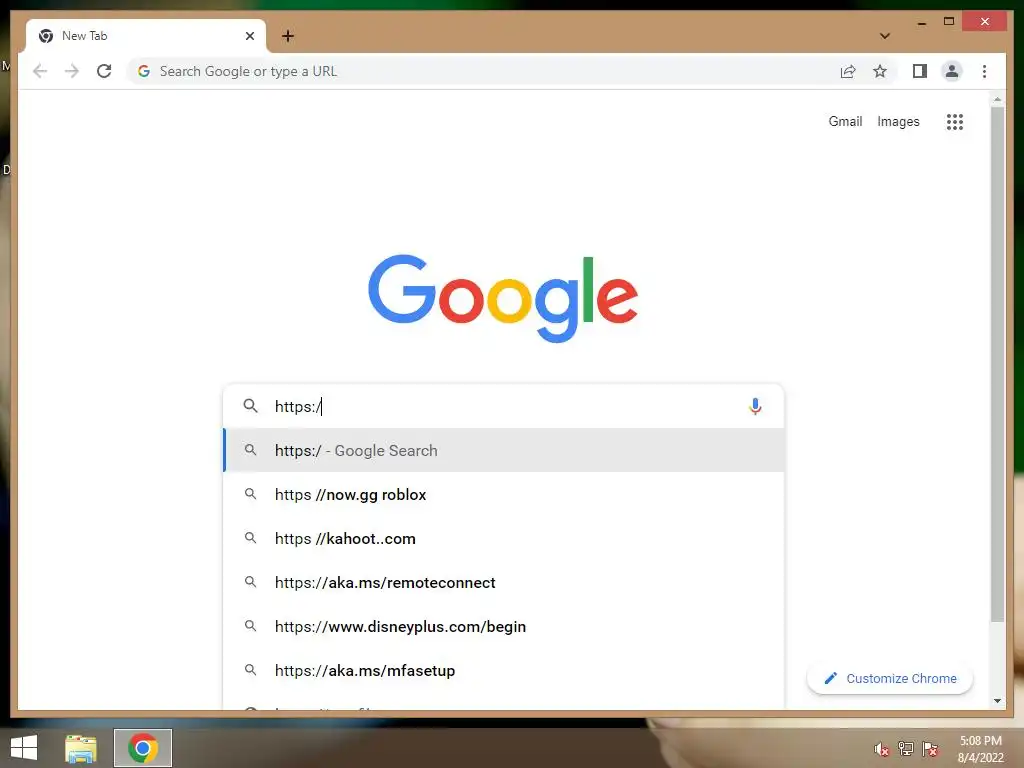Reload the current page

pos(104,71)
